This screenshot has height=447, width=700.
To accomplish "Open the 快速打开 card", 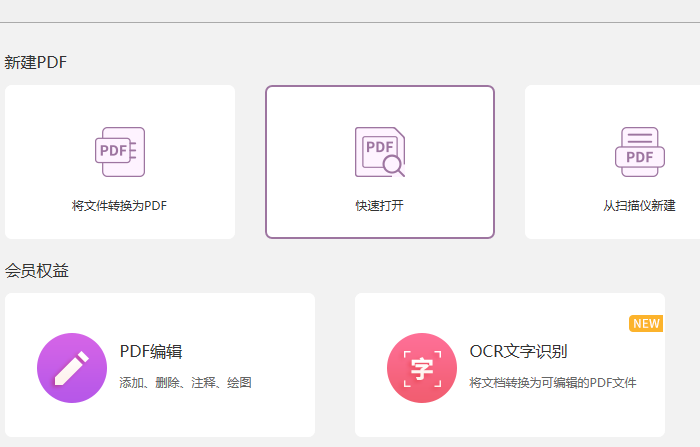I will point(380,162).
